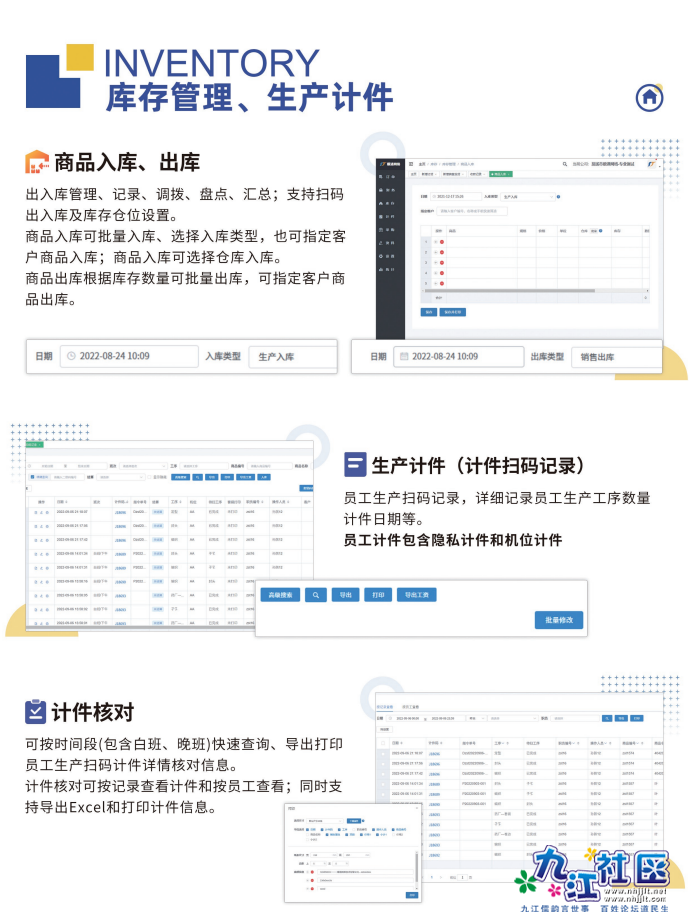Click the 保存 button under goods table

tap(428, 312)
